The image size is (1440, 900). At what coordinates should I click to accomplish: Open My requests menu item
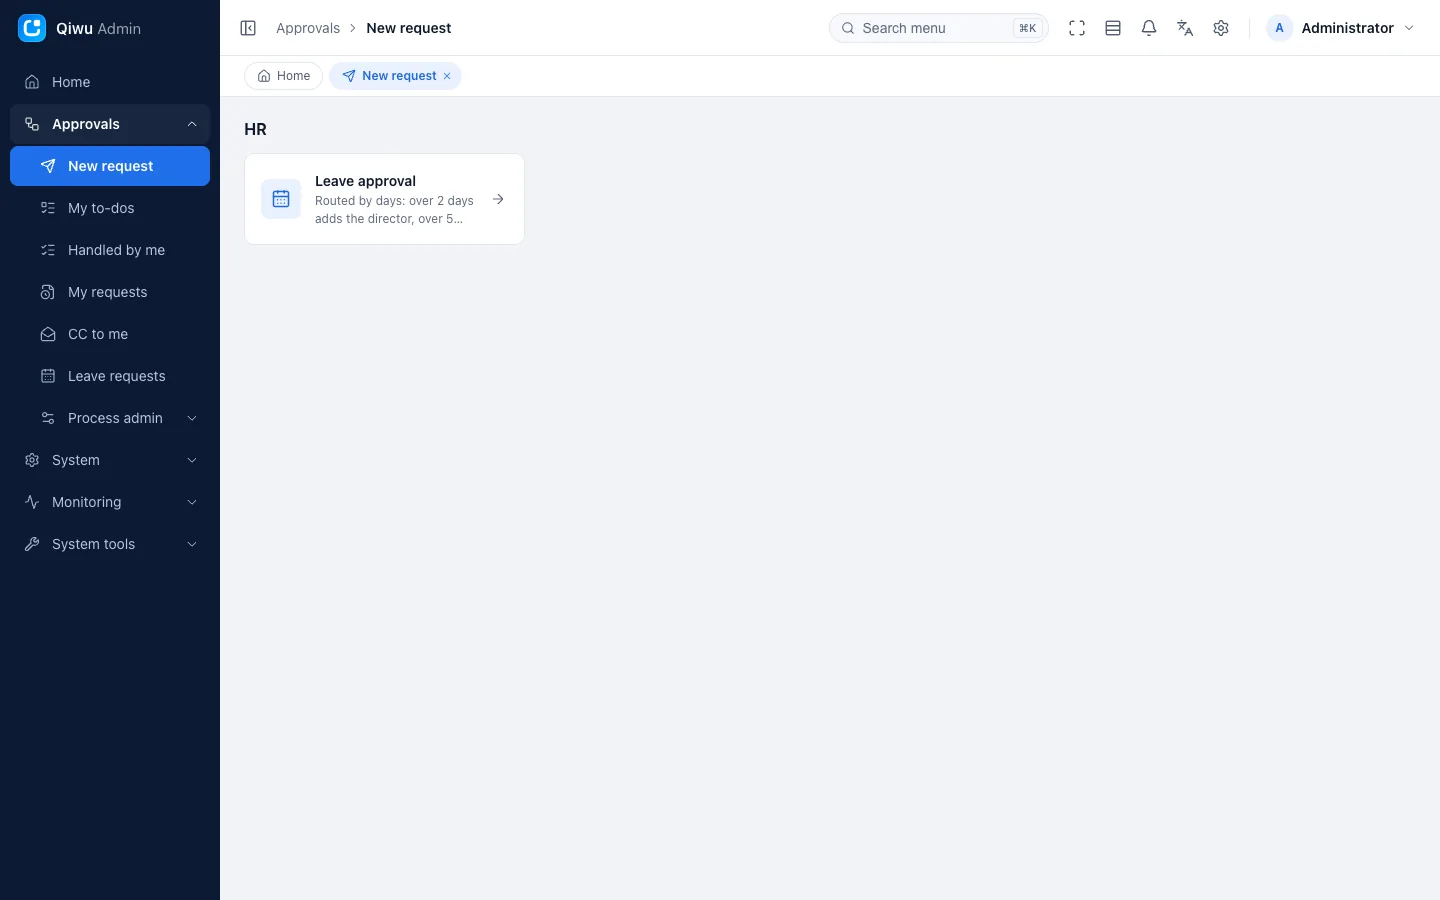(x=110, y=292)
